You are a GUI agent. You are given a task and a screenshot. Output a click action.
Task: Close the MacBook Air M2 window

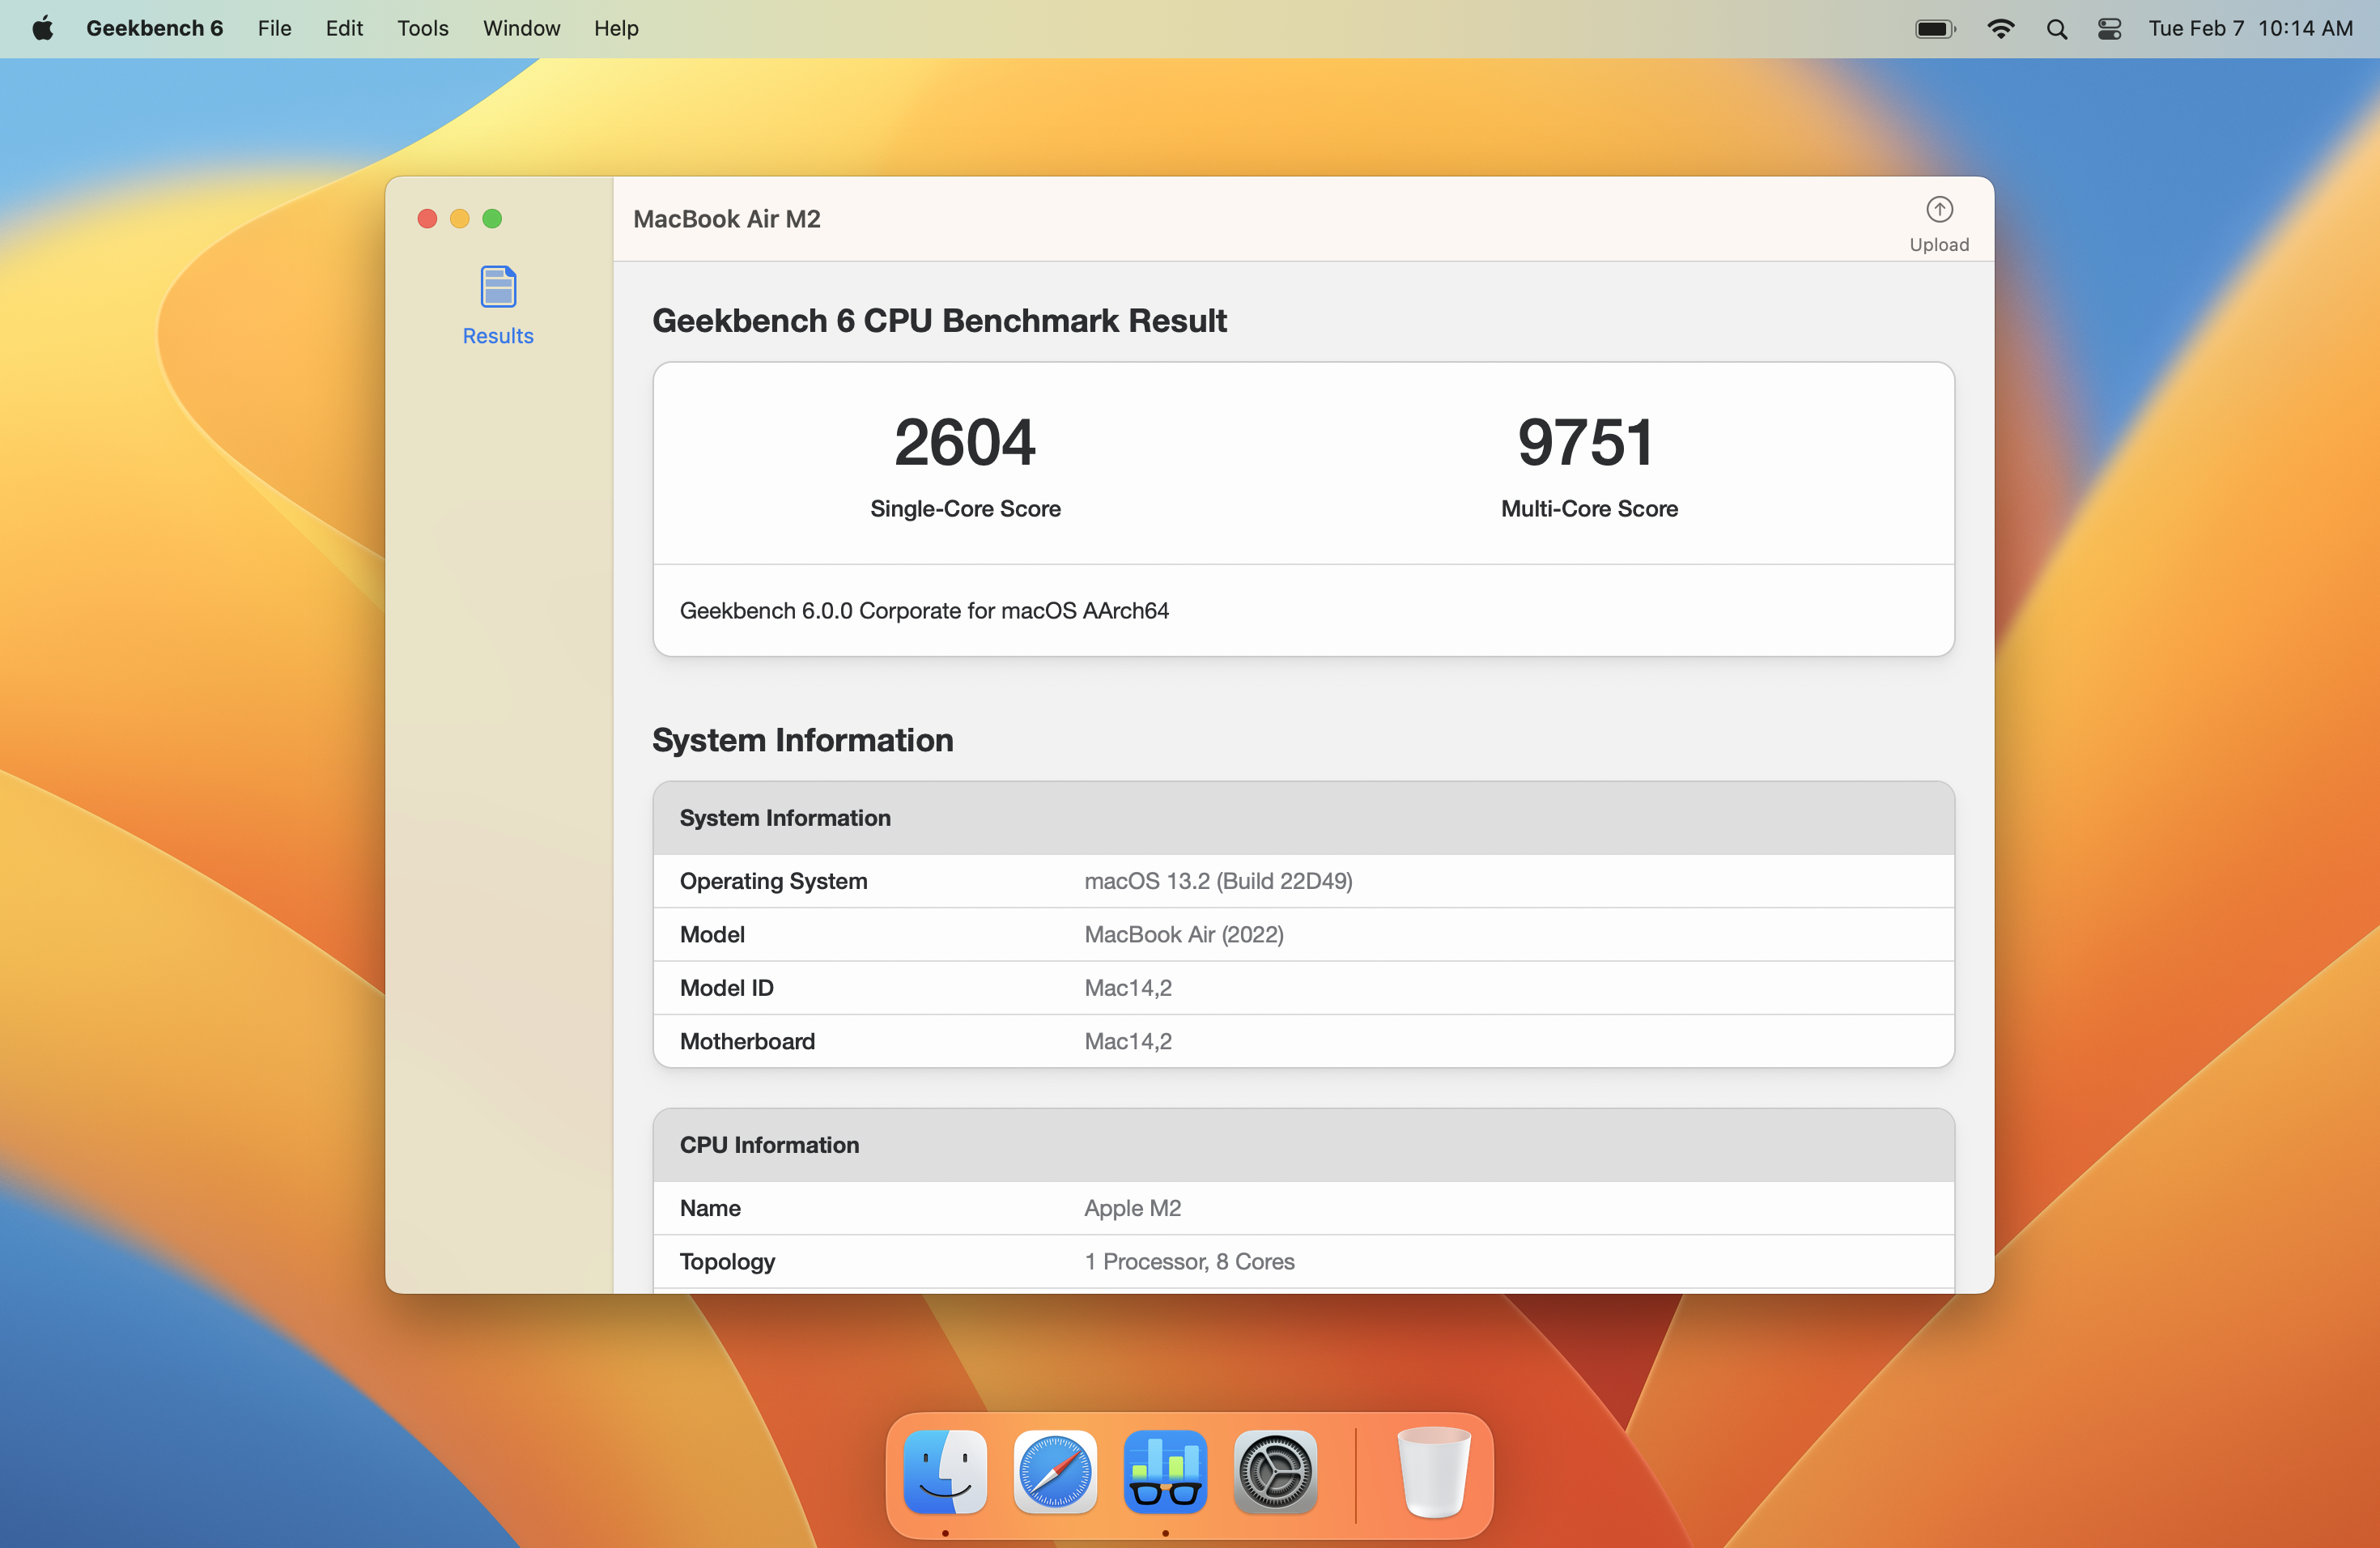point(427,218)
